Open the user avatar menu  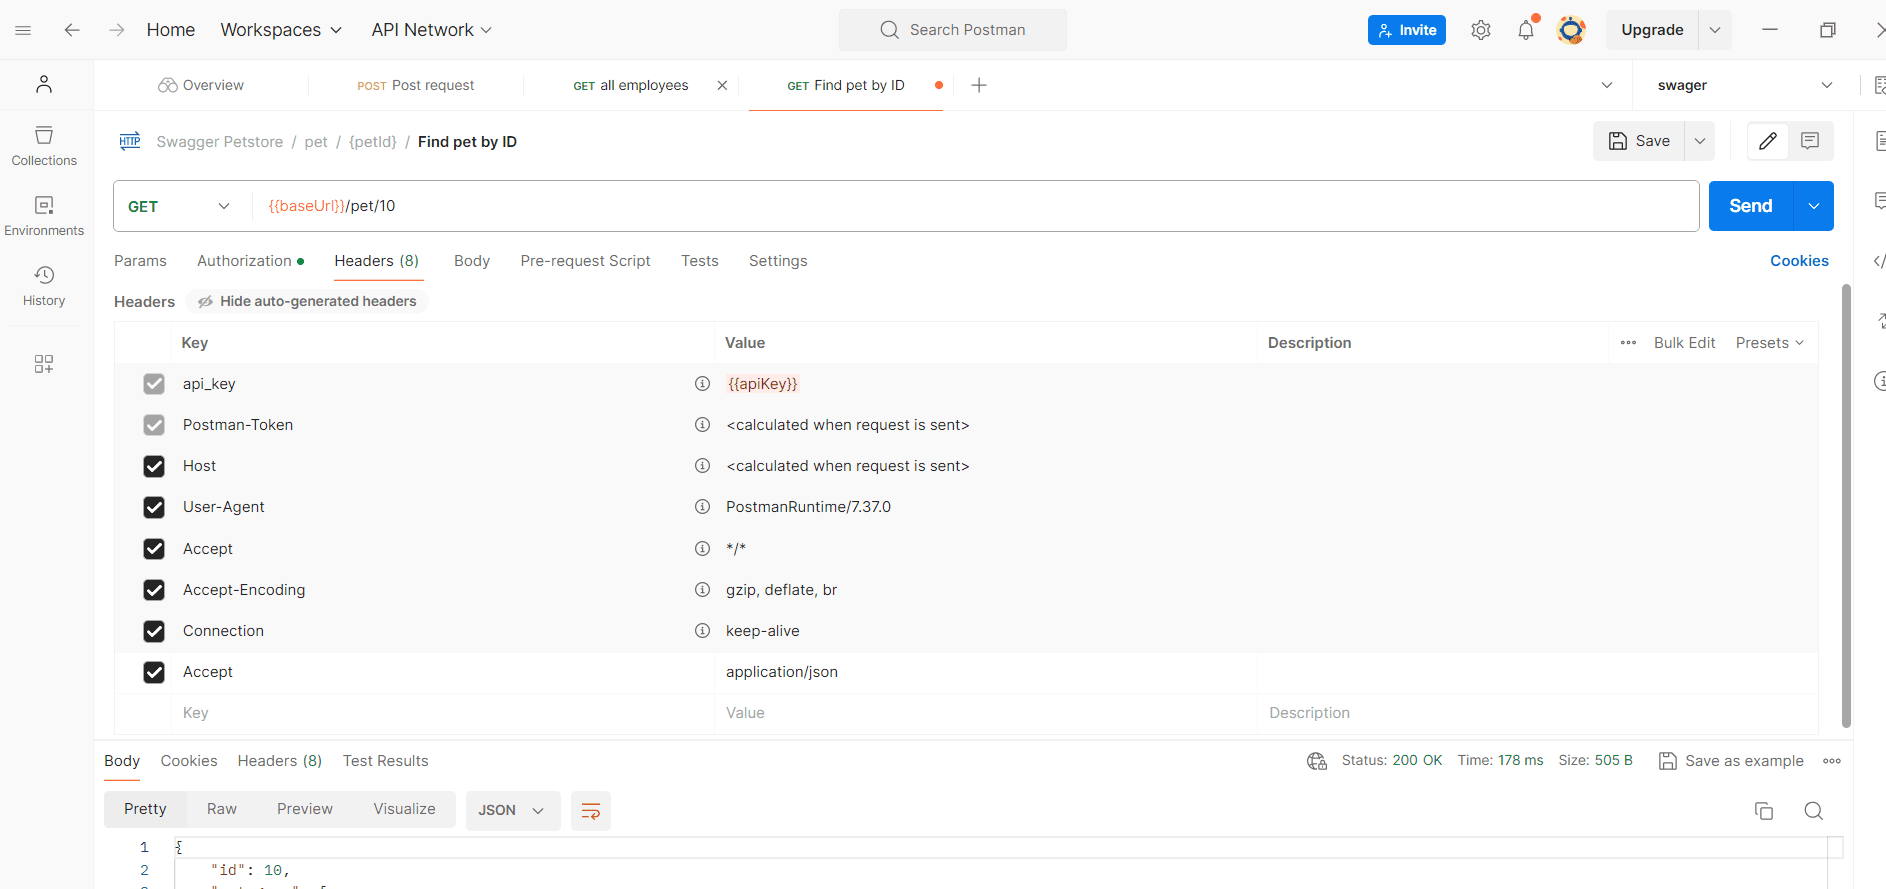pyautogui.click(x=1571, y=30)
